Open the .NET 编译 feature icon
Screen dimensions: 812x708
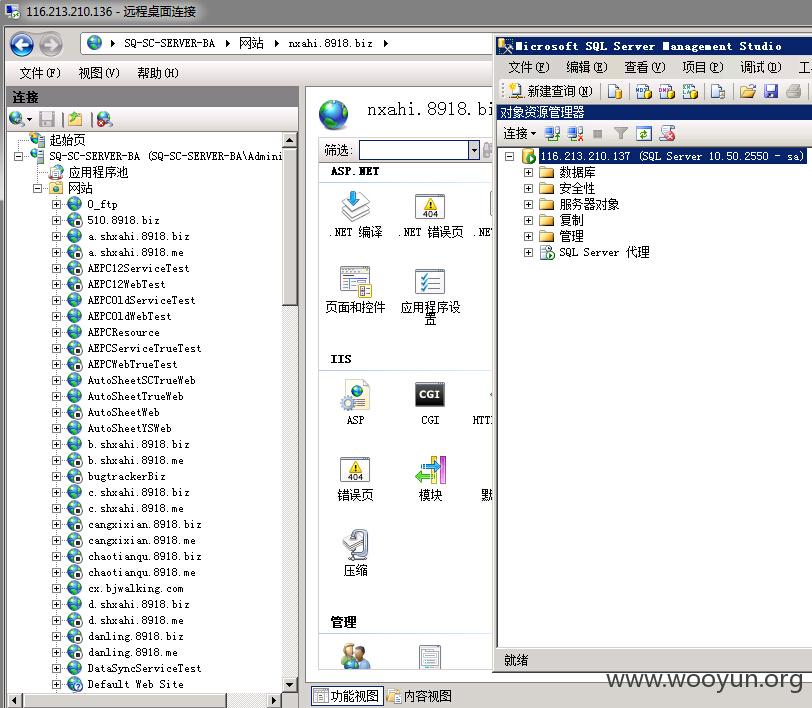(x=356, y=214)
